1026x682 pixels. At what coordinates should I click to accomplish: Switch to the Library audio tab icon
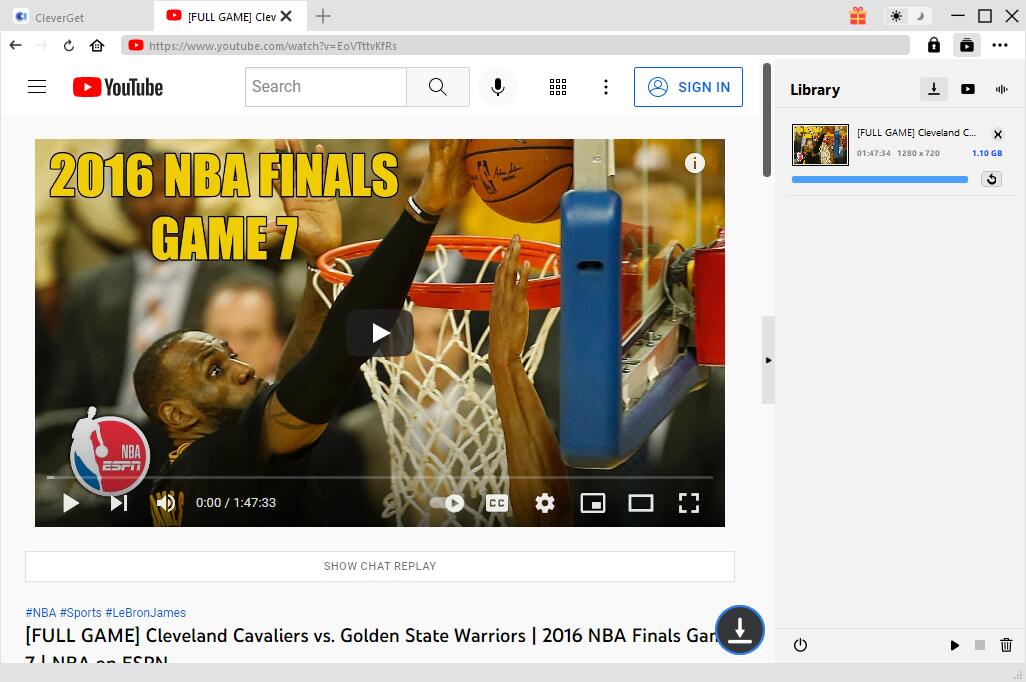(x=1001, y=89)
